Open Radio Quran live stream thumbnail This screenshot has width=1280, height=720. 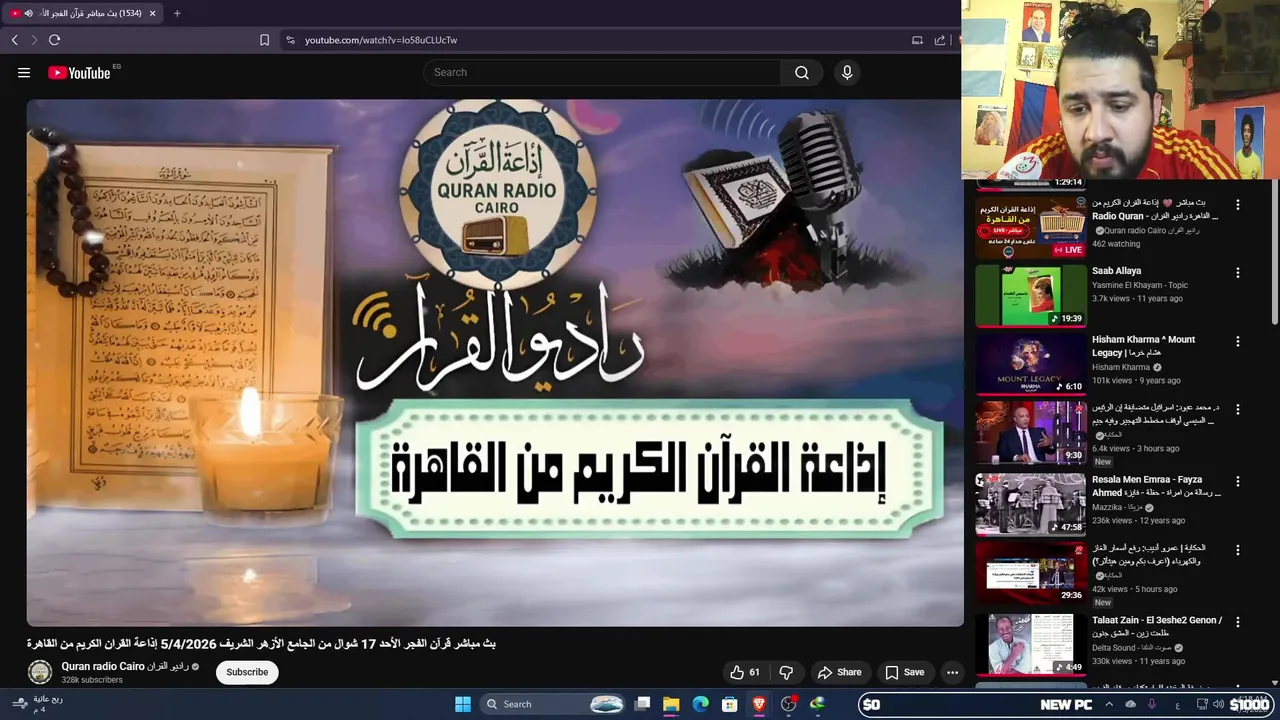point(1030,227)
